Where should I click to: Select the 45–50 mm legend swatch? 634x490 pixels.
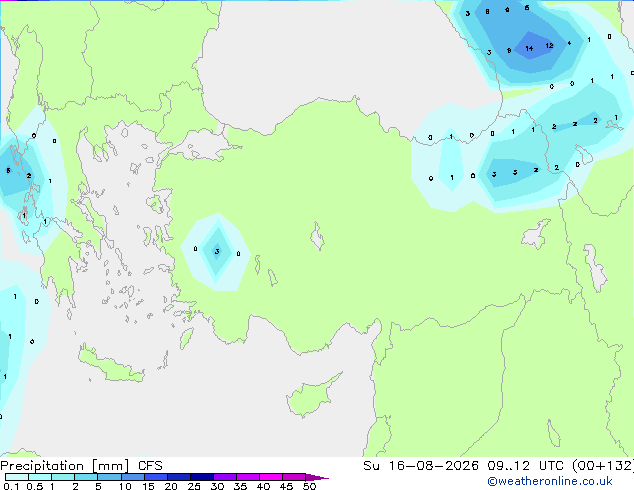point(294,477)
